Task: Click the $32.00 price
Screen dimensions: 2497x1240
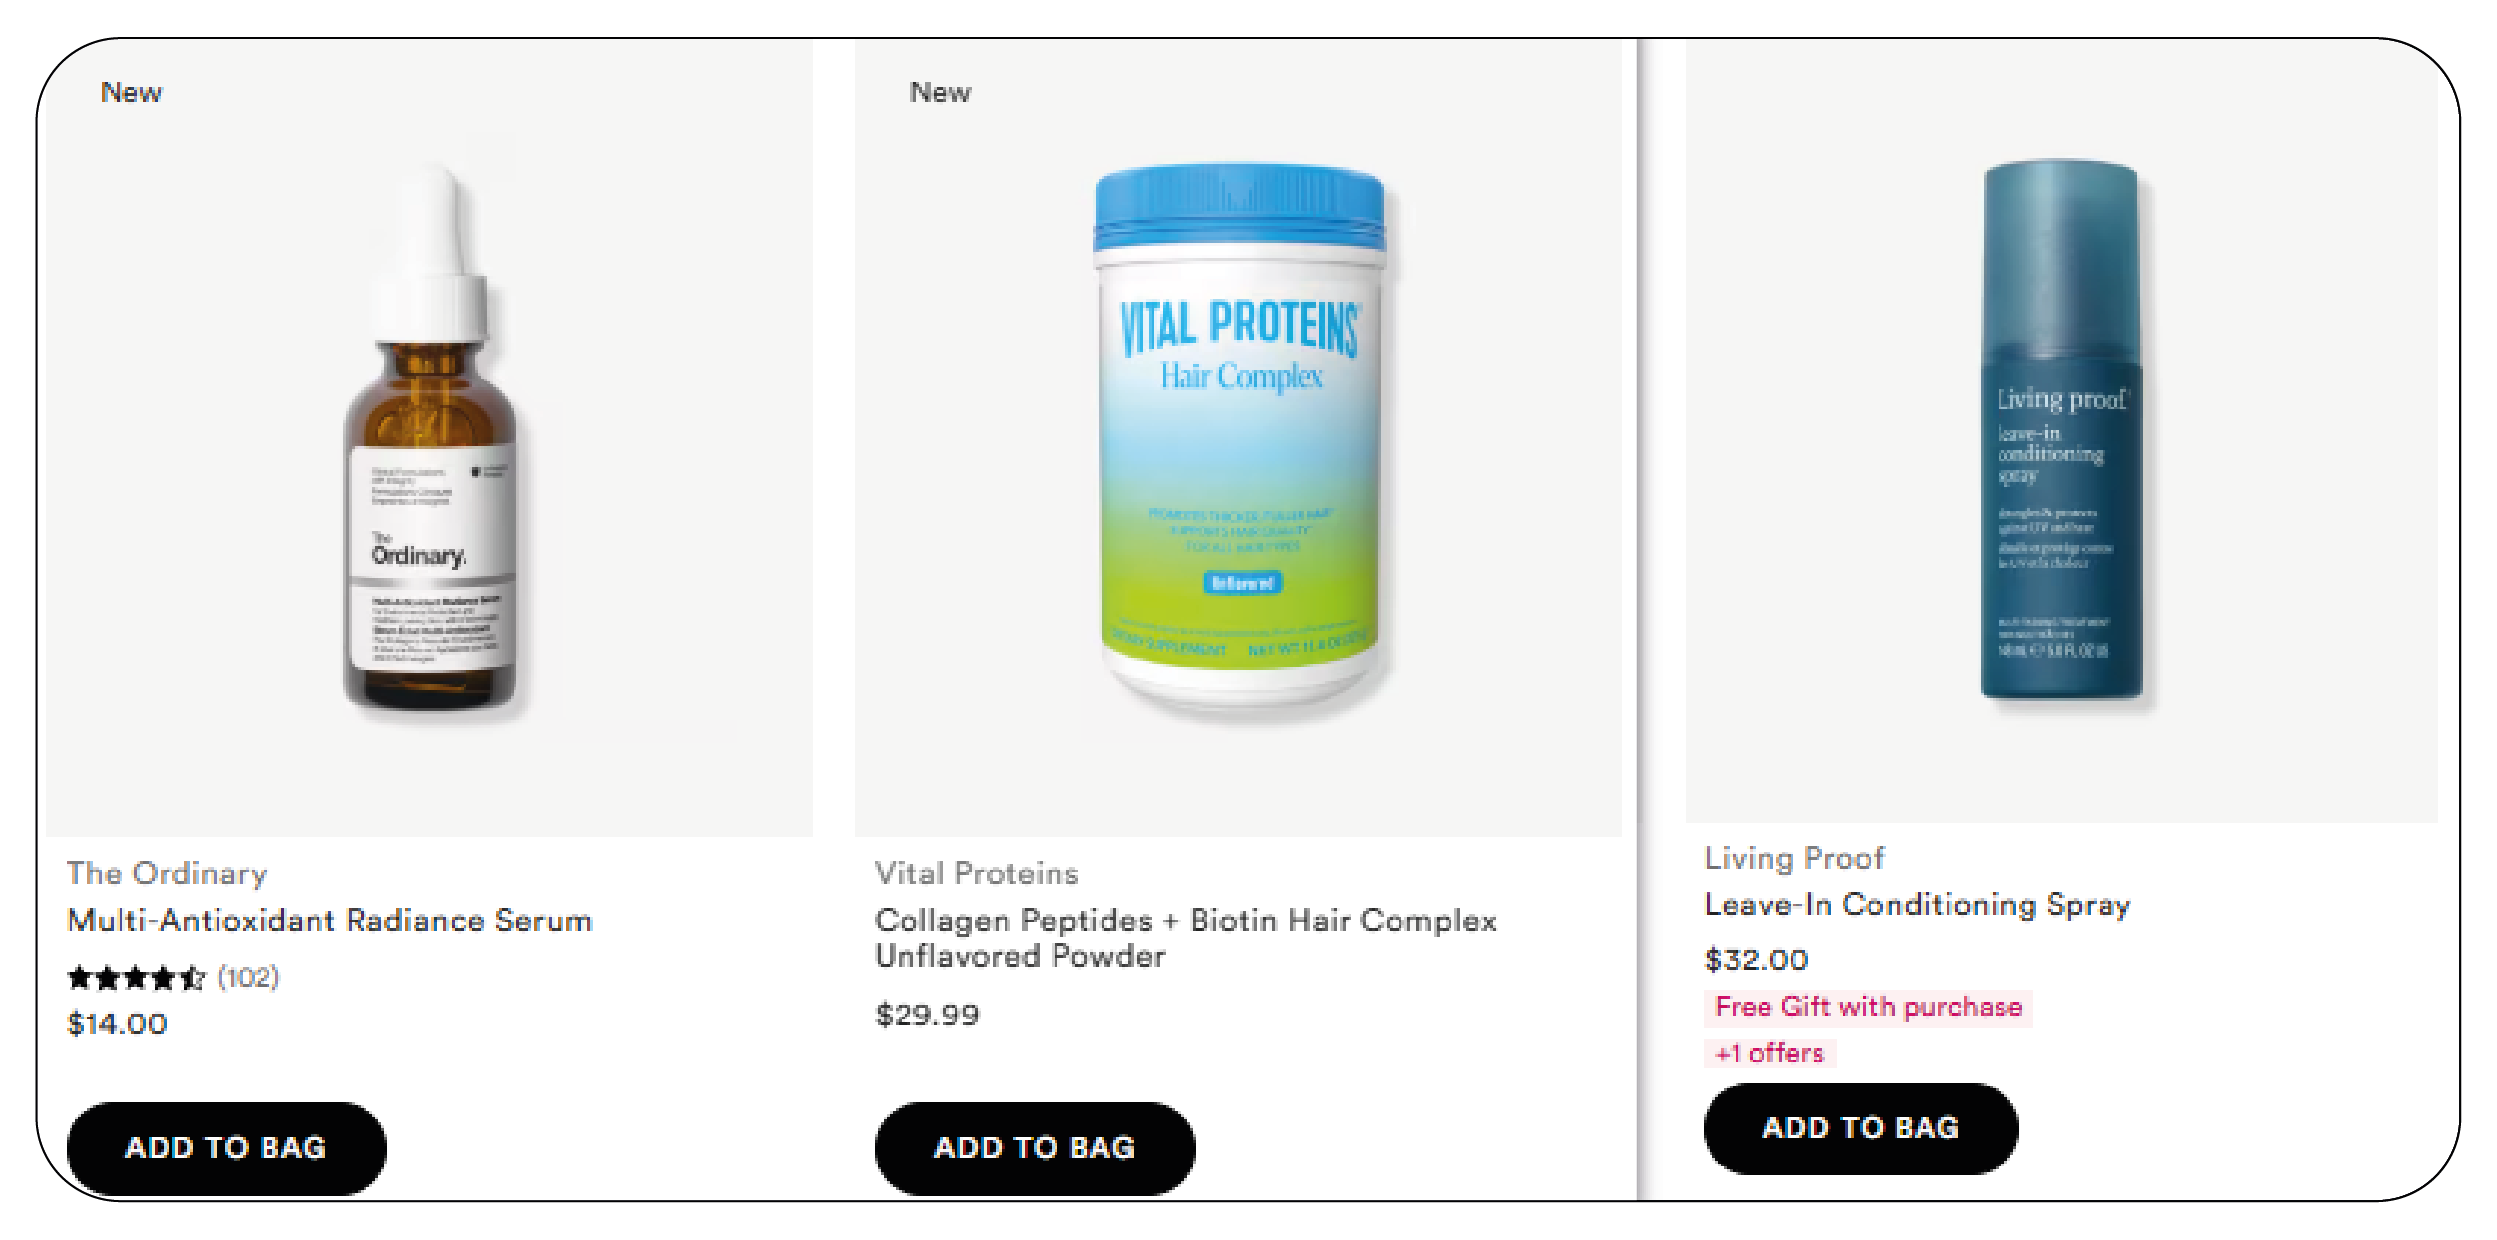Action: 1756,960
